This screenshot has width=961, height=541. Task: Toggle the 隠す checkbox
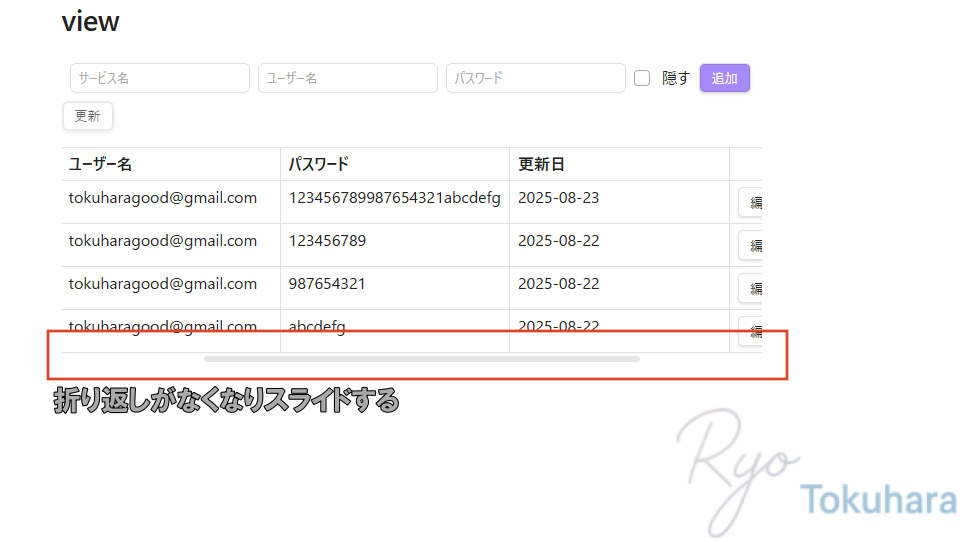point(642,78)
